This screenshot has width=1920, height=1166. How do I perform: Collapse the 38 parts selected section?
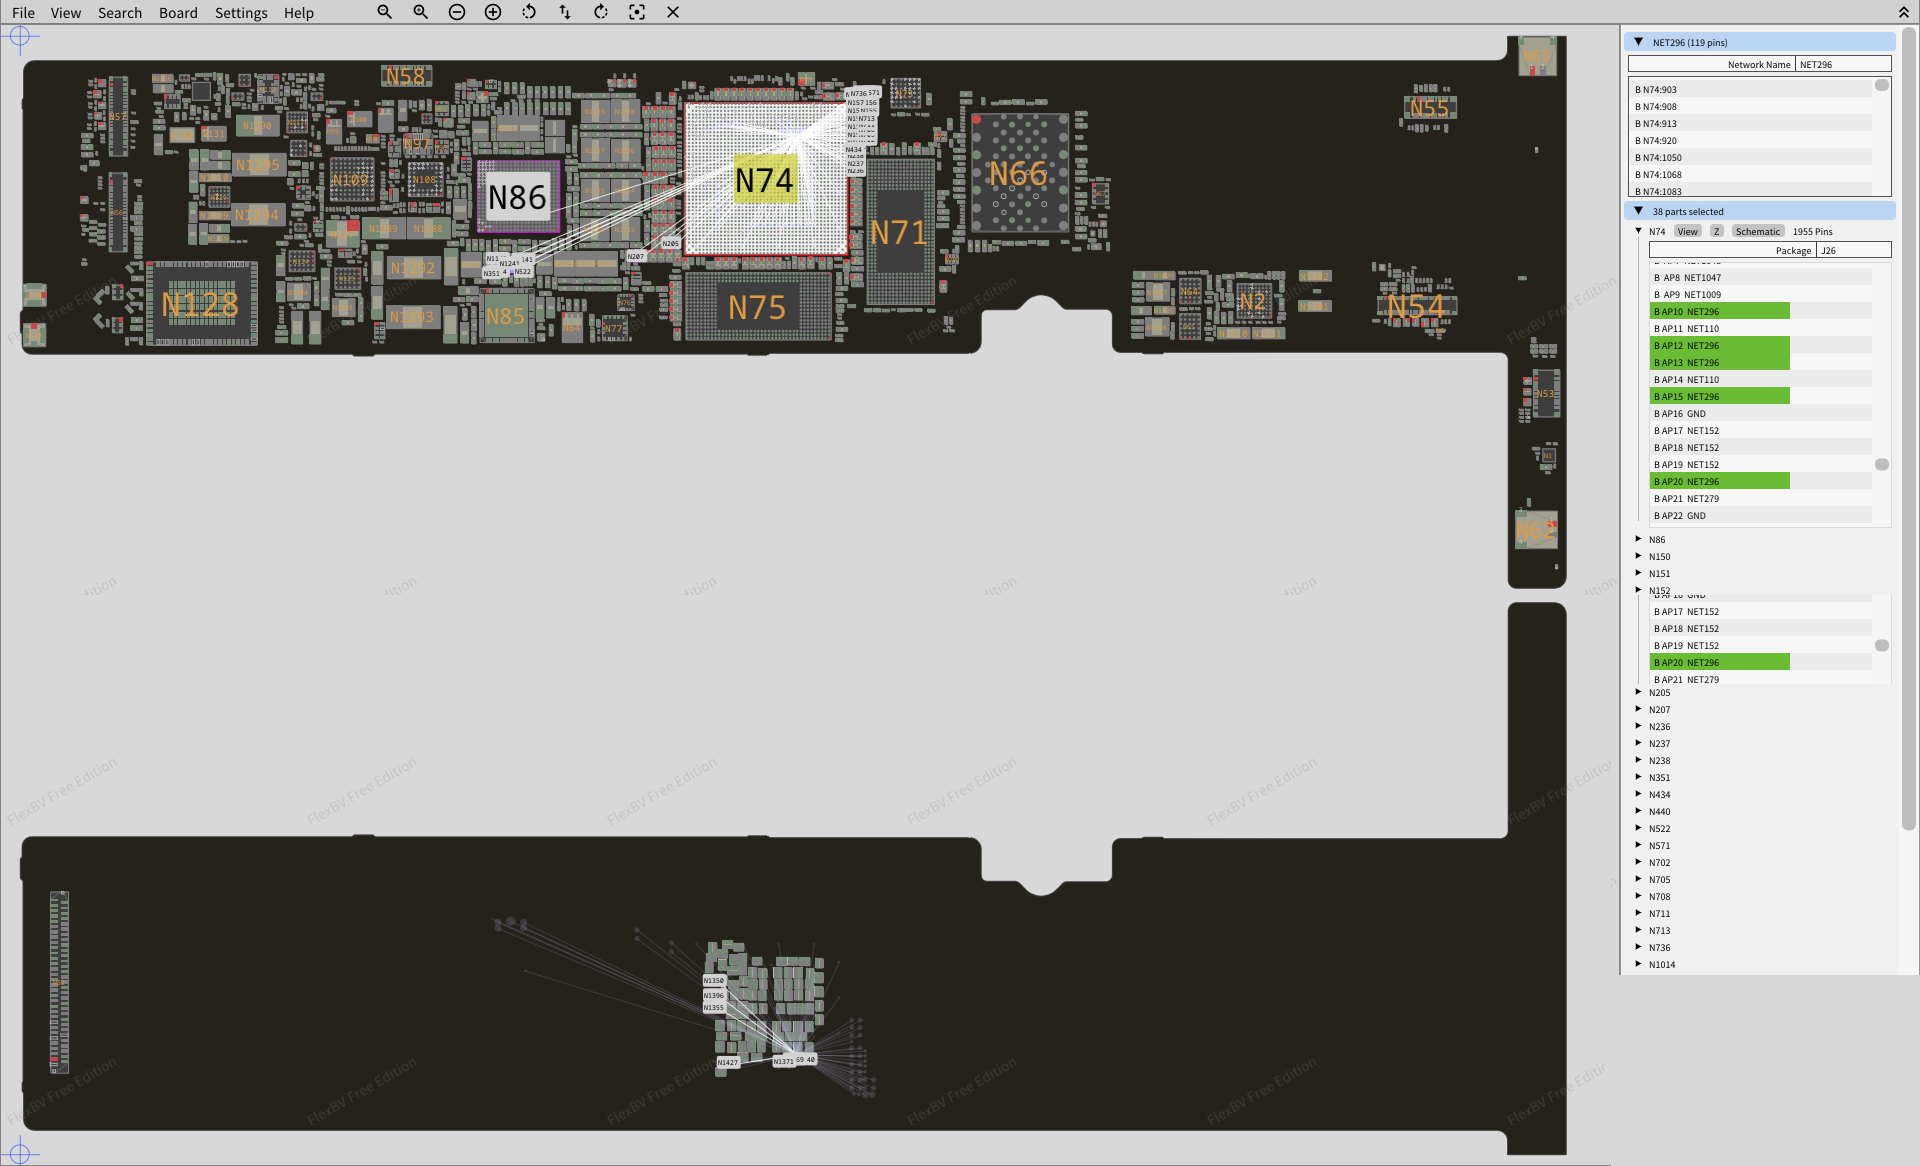click(1639, 211)
